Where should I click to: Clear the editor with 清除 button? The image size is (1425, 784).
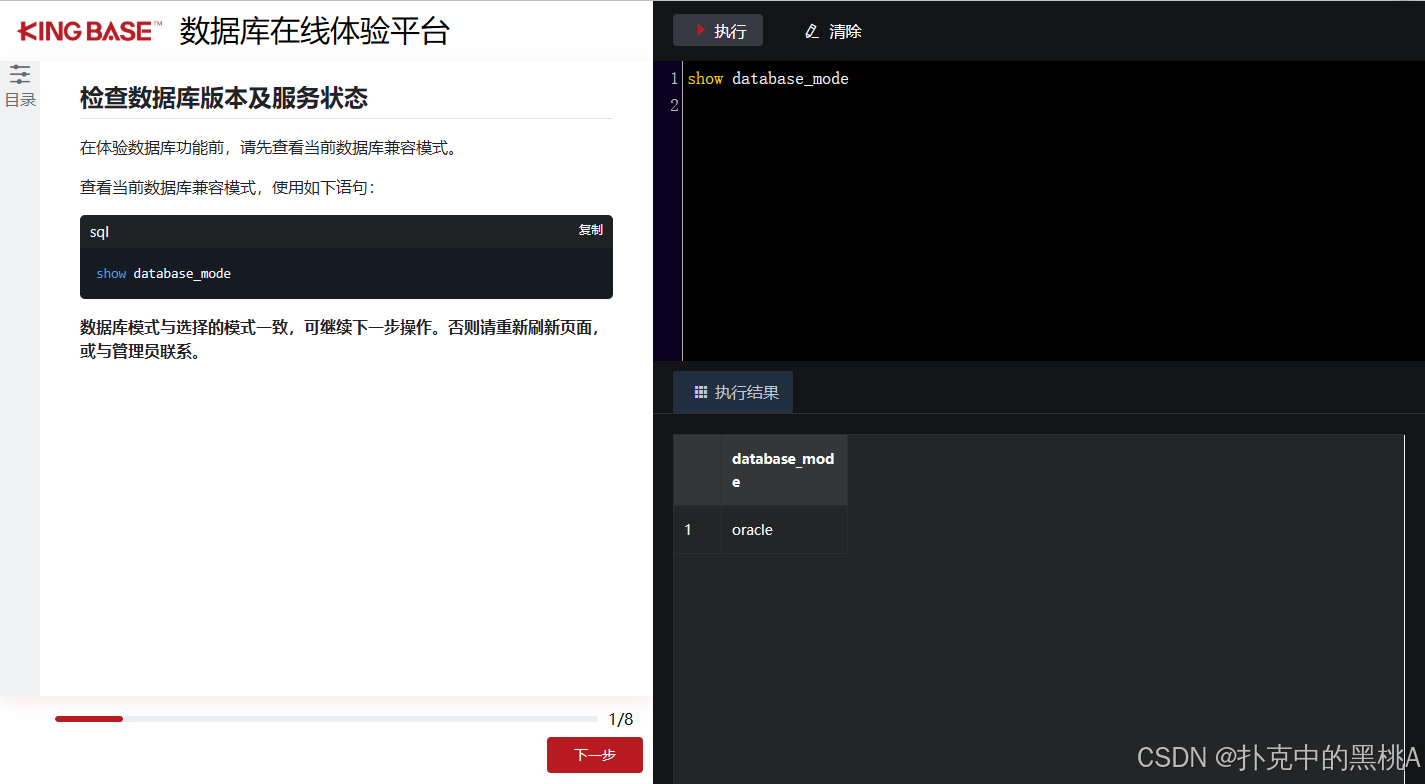click(833, 31)
